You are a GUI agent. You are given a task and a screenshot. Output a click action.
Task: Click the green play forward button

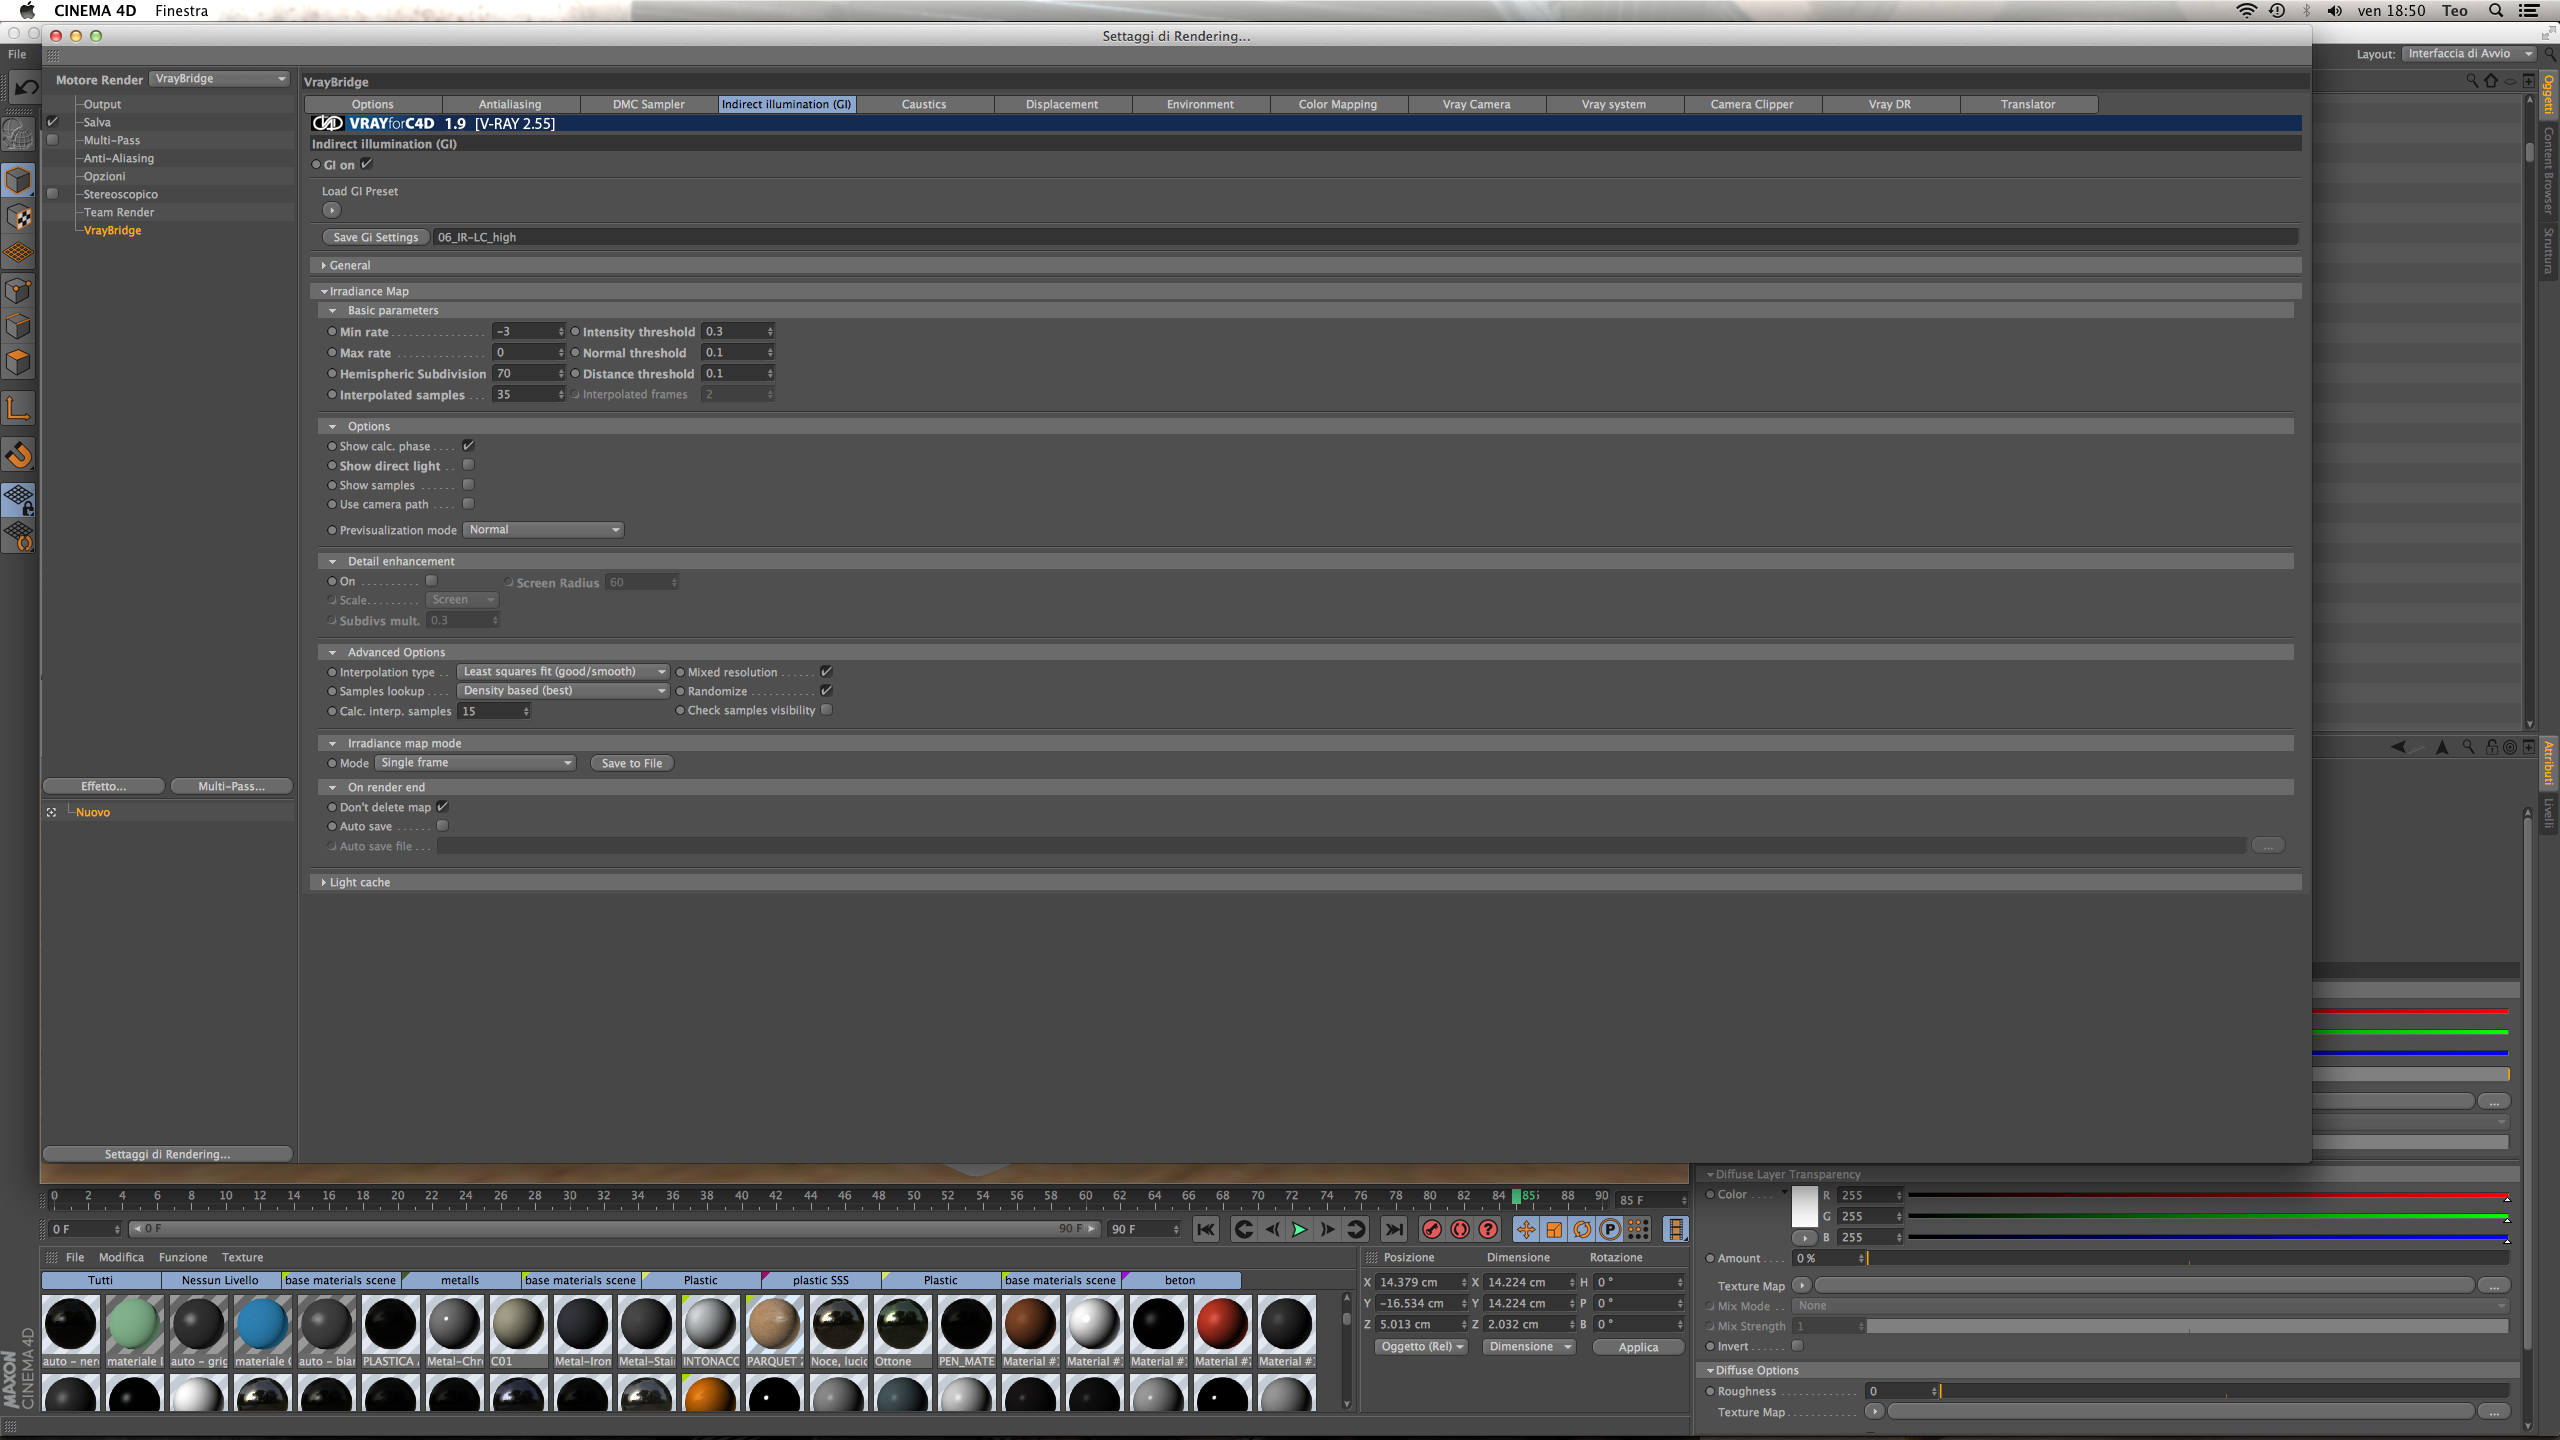click(x=1299, y=1229)
